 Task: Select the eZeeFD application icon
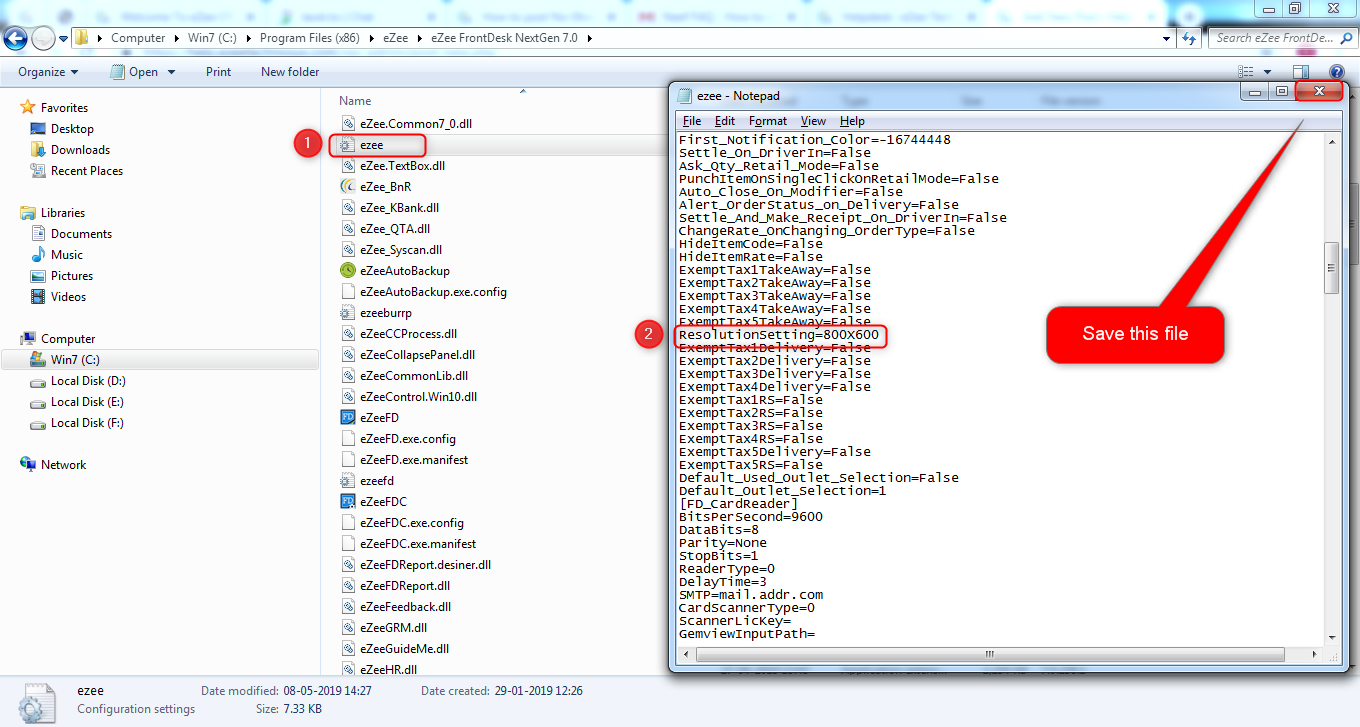pos(348,417)
